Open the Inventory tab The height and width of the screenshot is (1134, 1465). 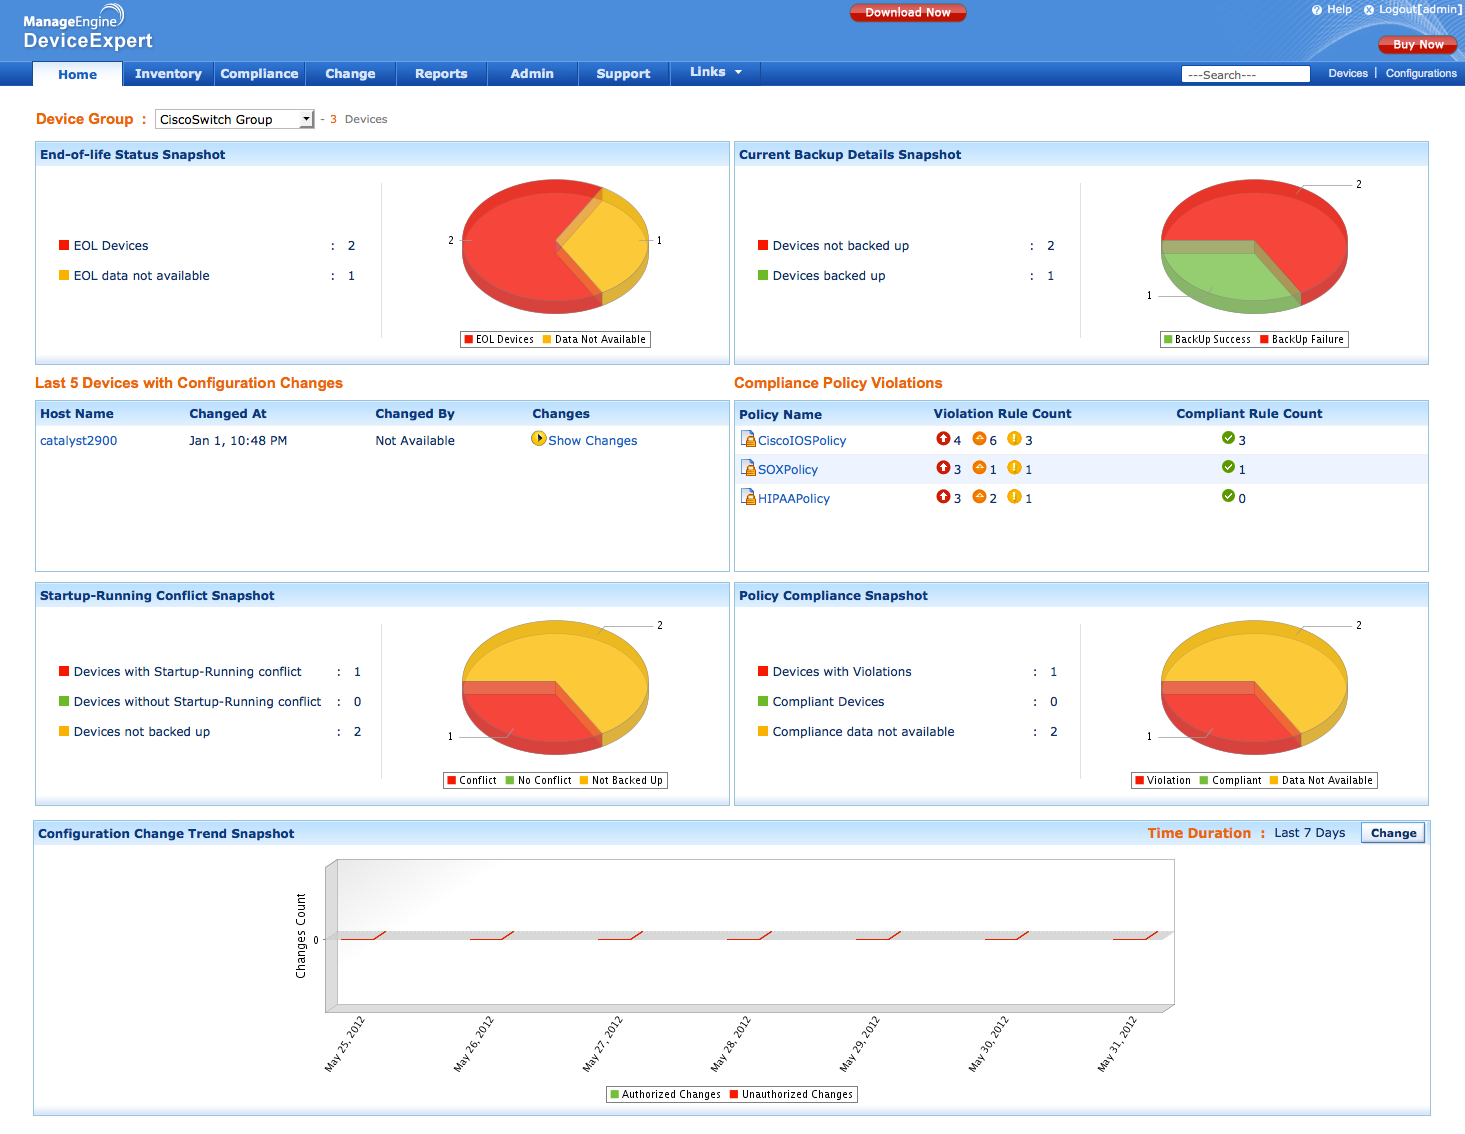coord(168,74)
